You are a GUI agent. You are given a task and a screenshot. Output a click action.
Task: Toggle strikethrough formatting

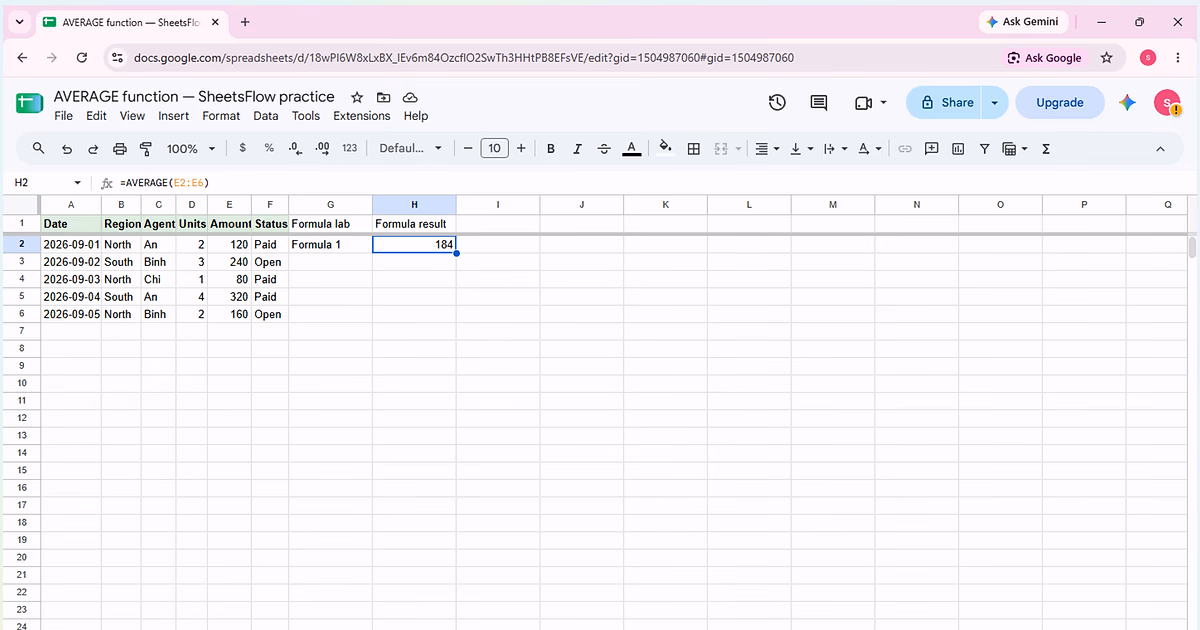(604, 148)
